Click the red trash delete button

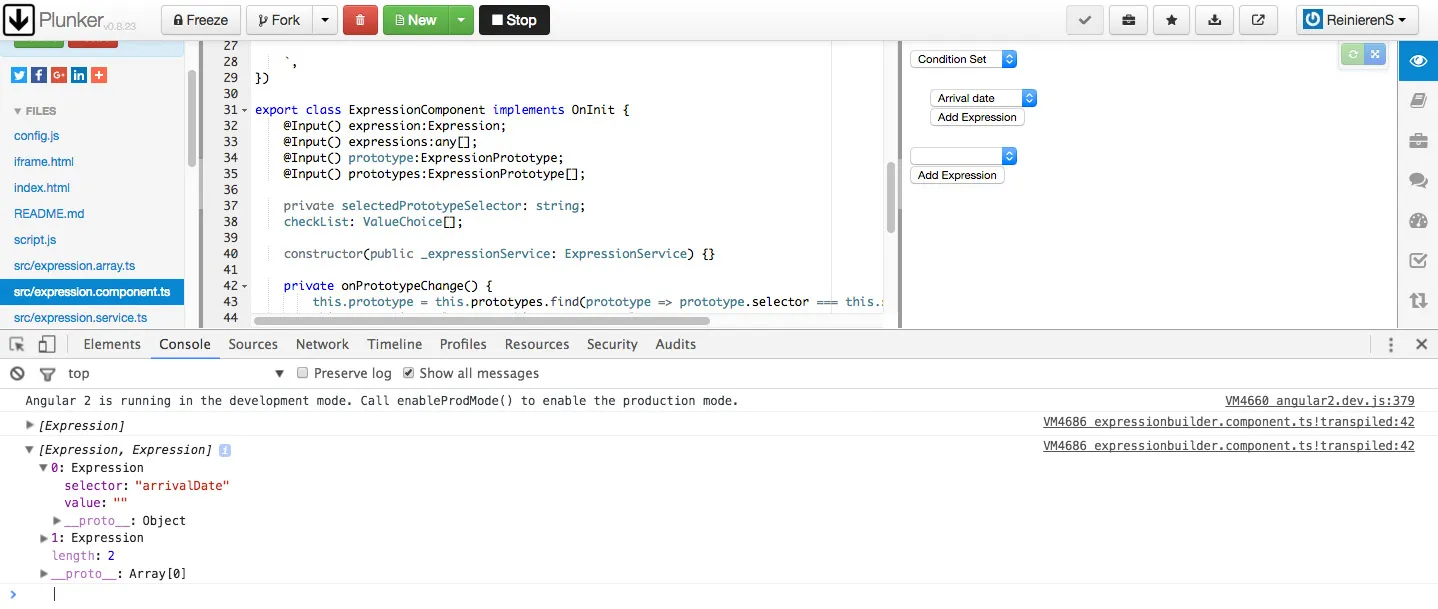(x=360, y=20)
